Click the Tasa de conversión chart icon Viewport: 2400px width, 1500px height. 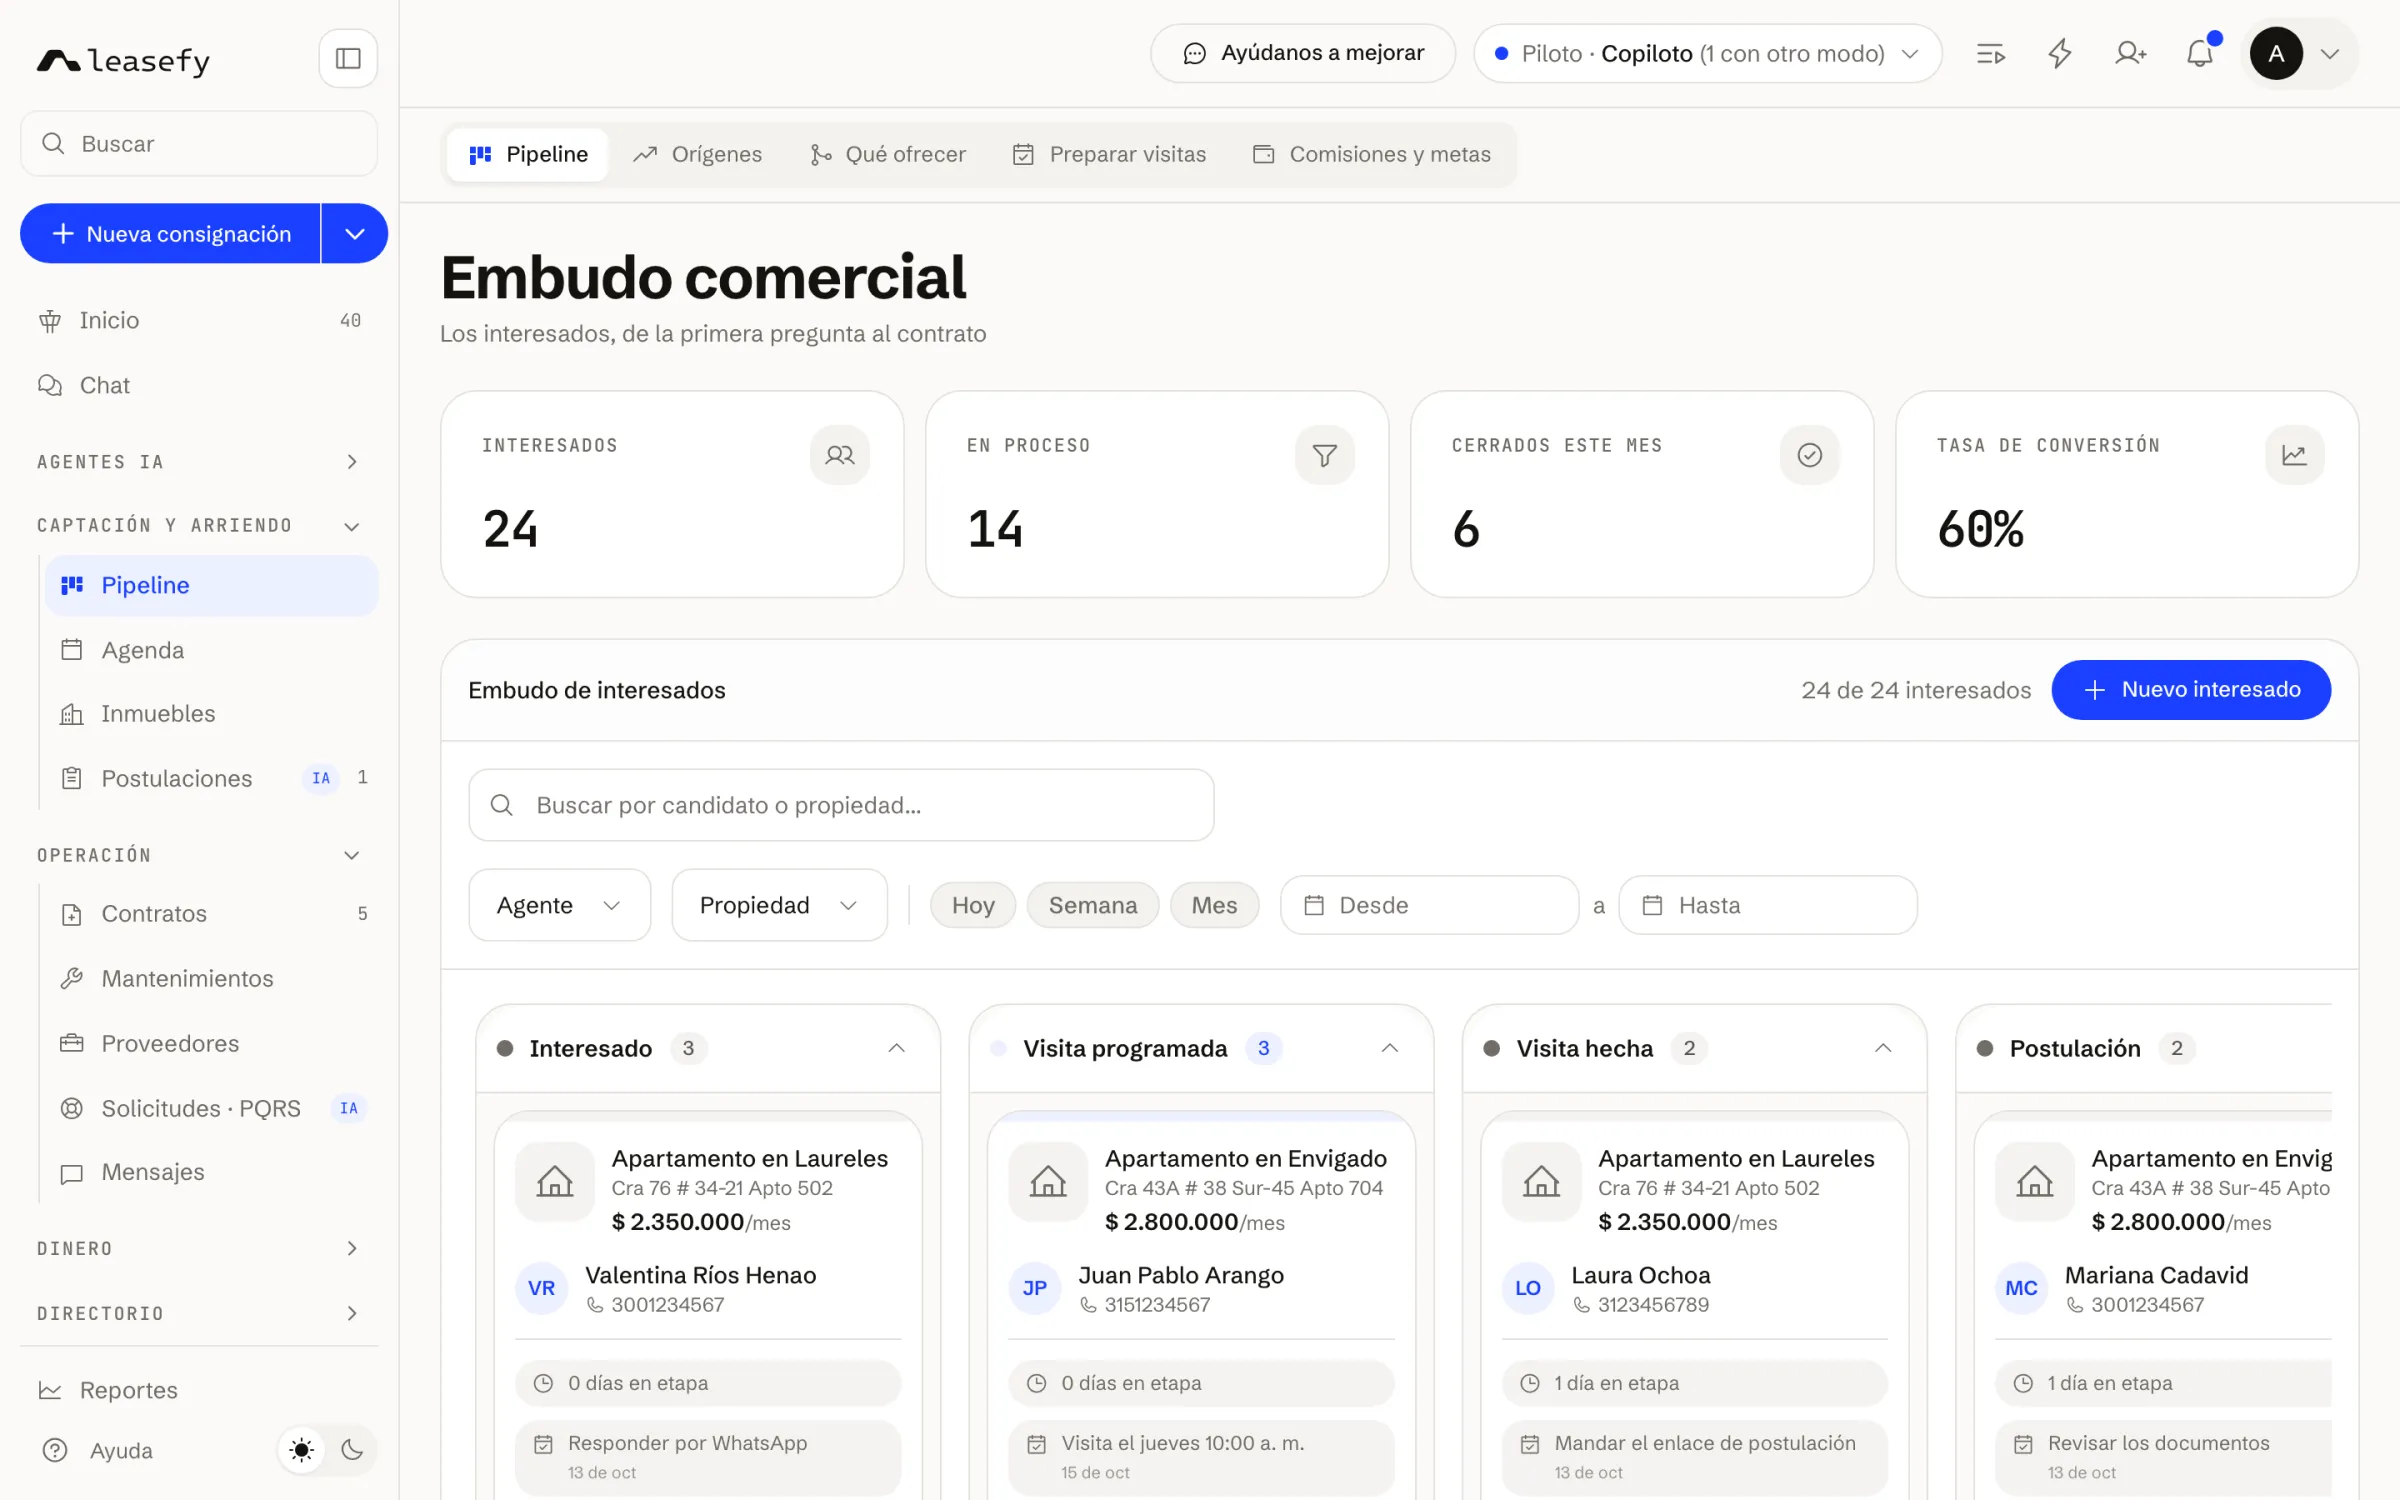[2294, 455]
